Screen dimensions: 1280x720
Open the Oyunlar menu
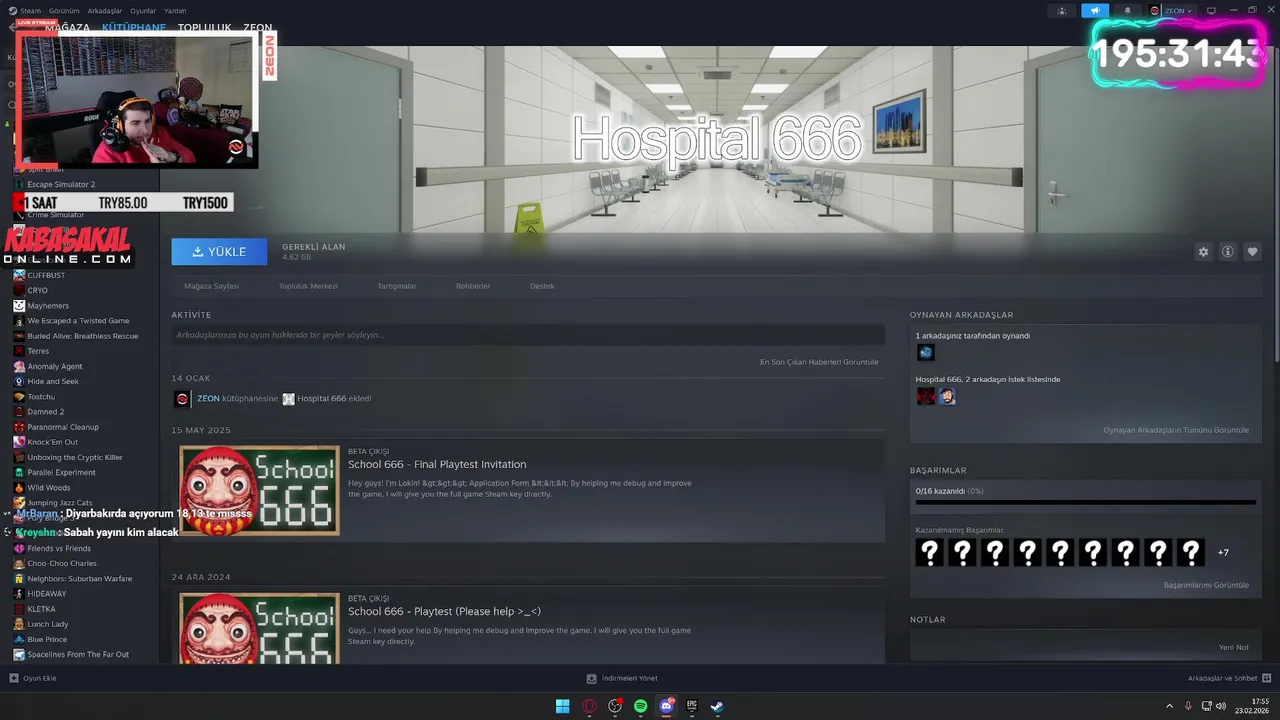point(143,10)
